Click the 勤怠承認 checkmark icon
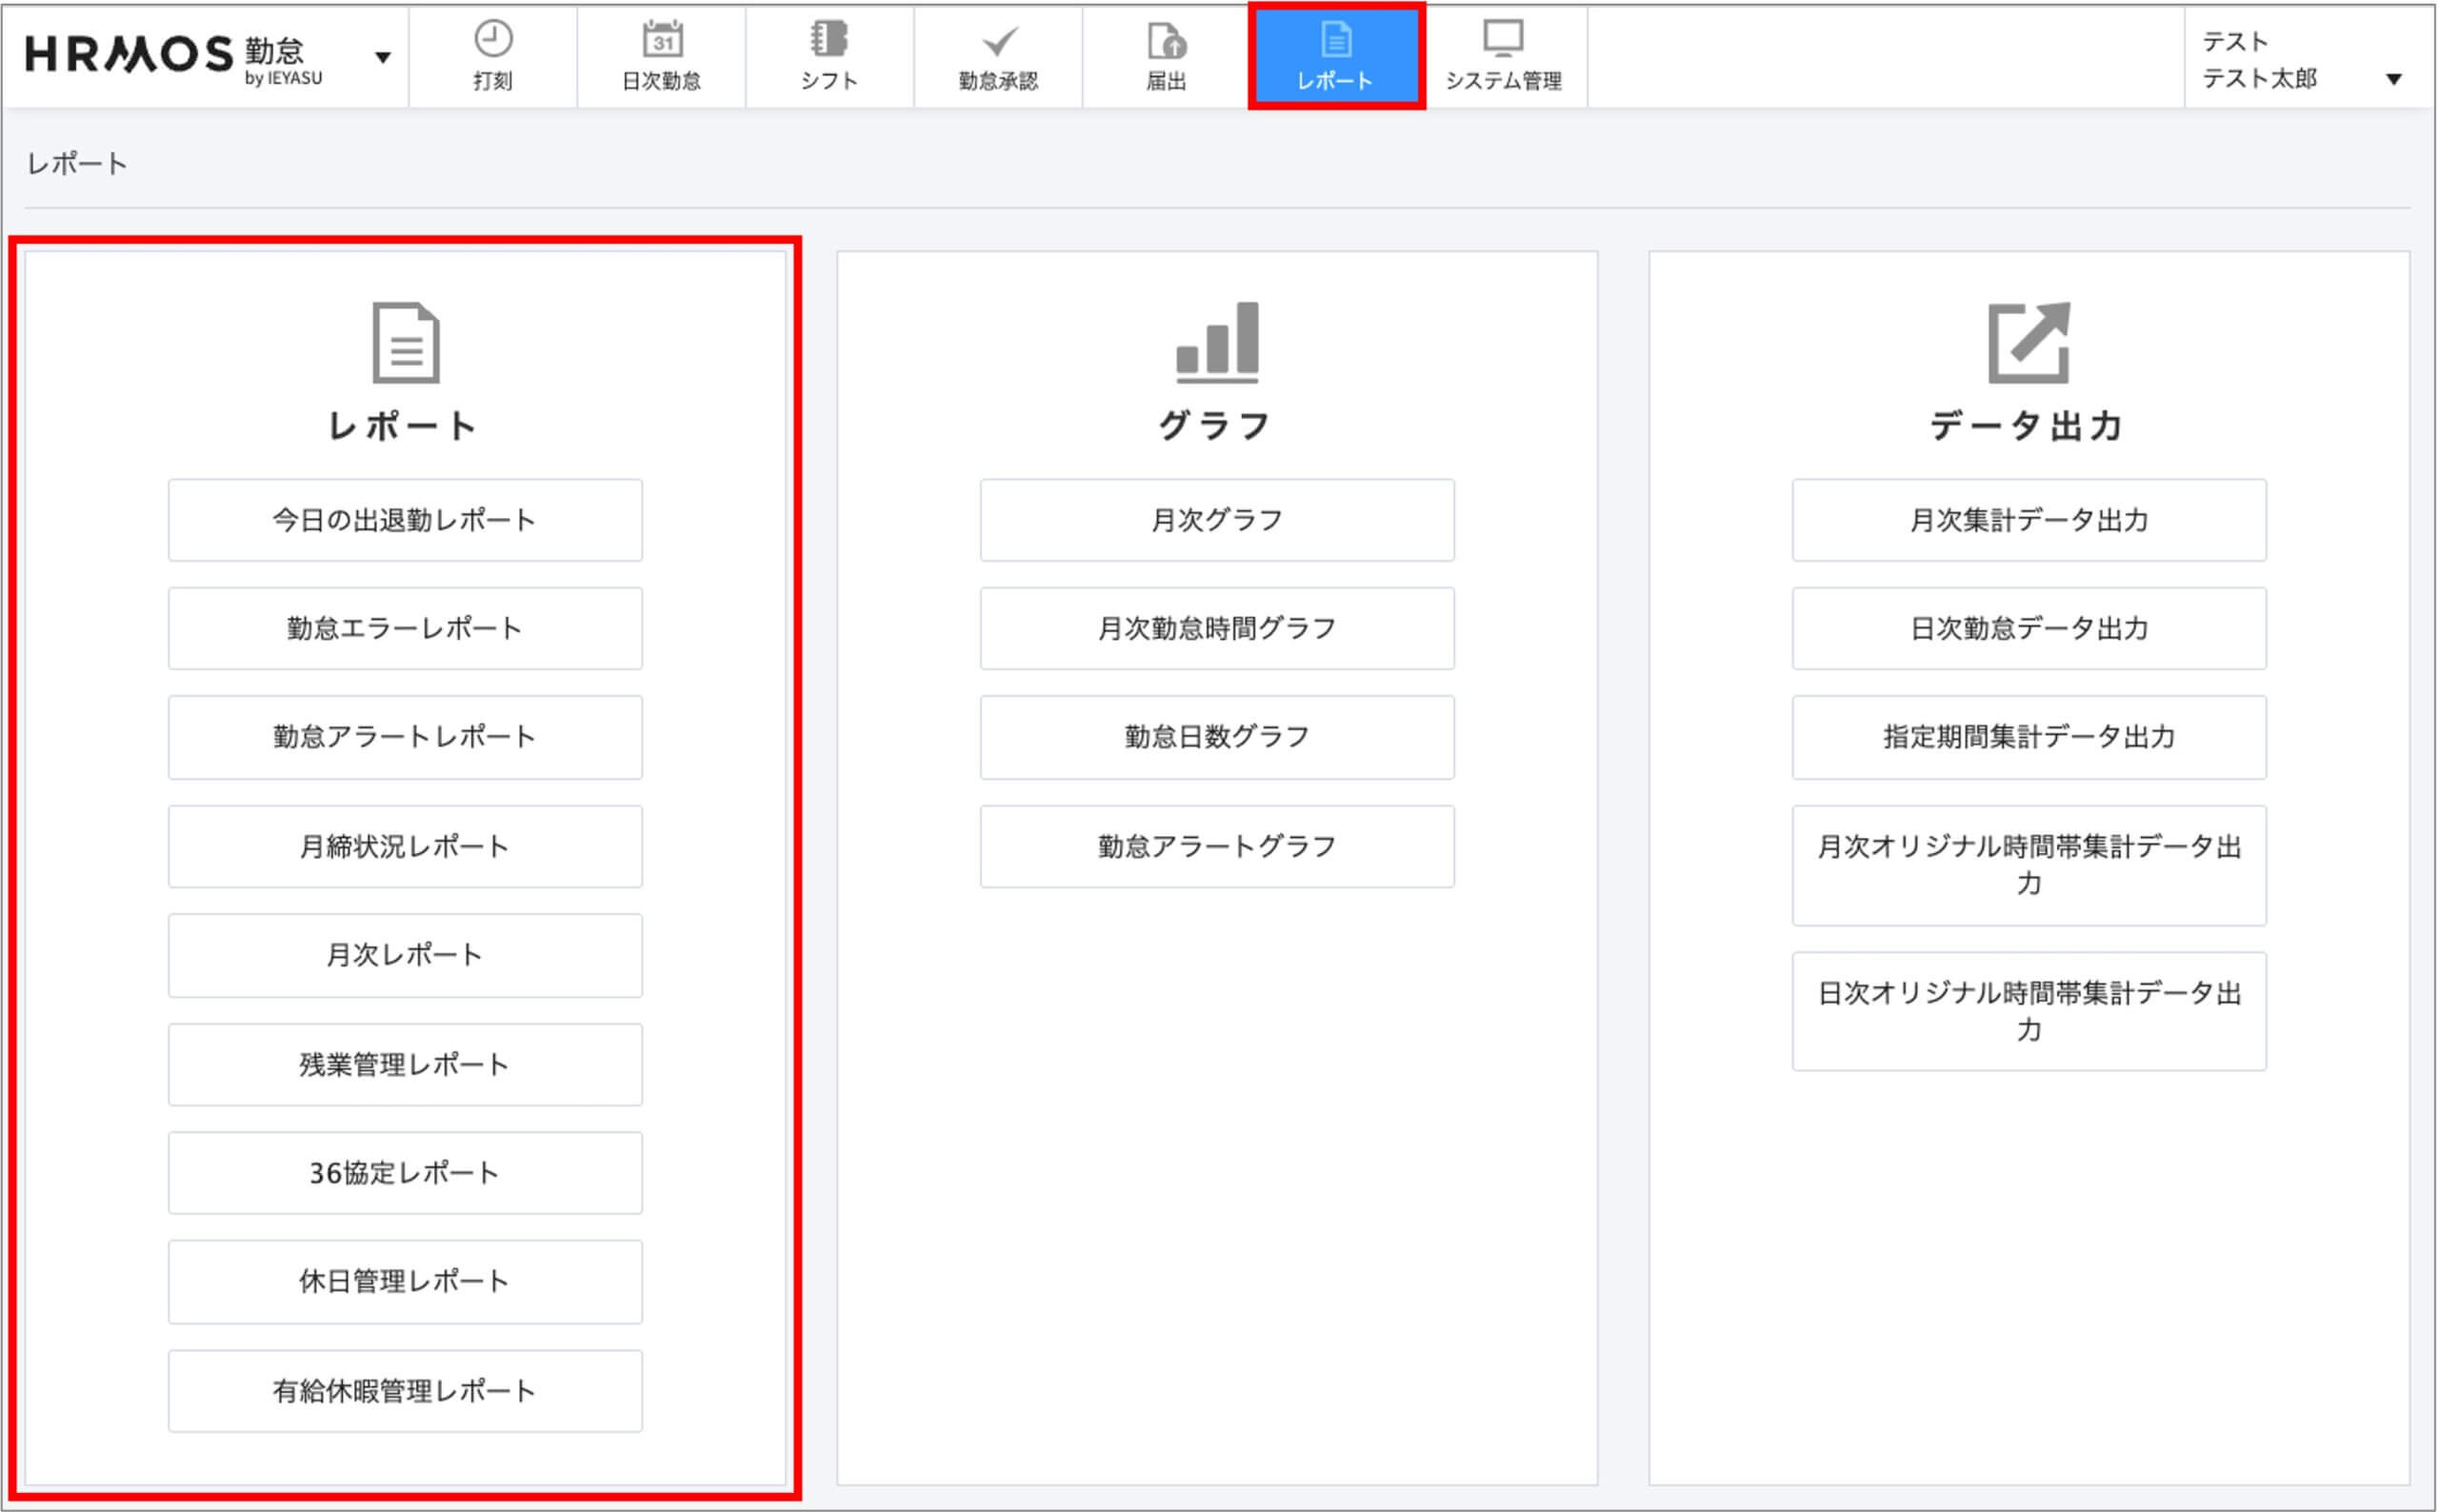Viewport: 2438px width, 1512px height. [998, 42]
